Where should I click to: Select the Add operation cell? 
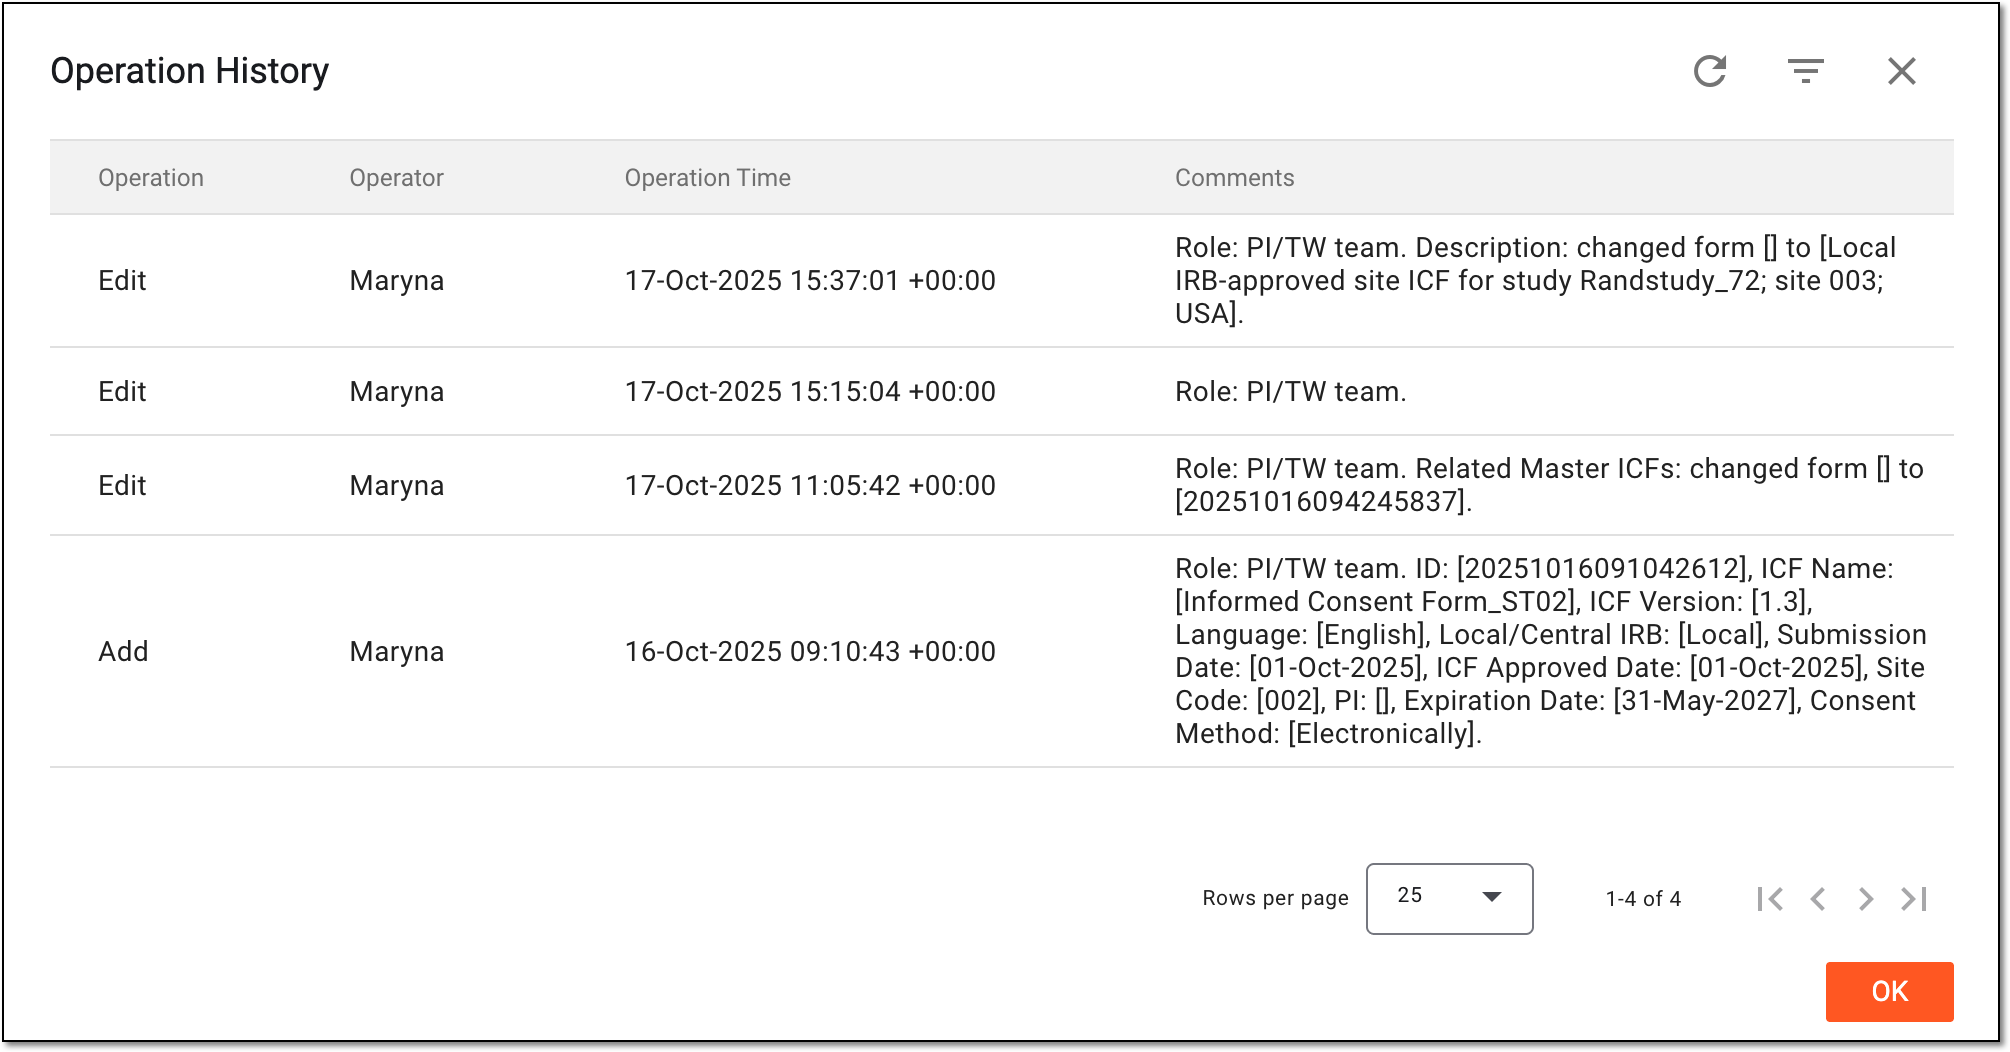(123, 652)
